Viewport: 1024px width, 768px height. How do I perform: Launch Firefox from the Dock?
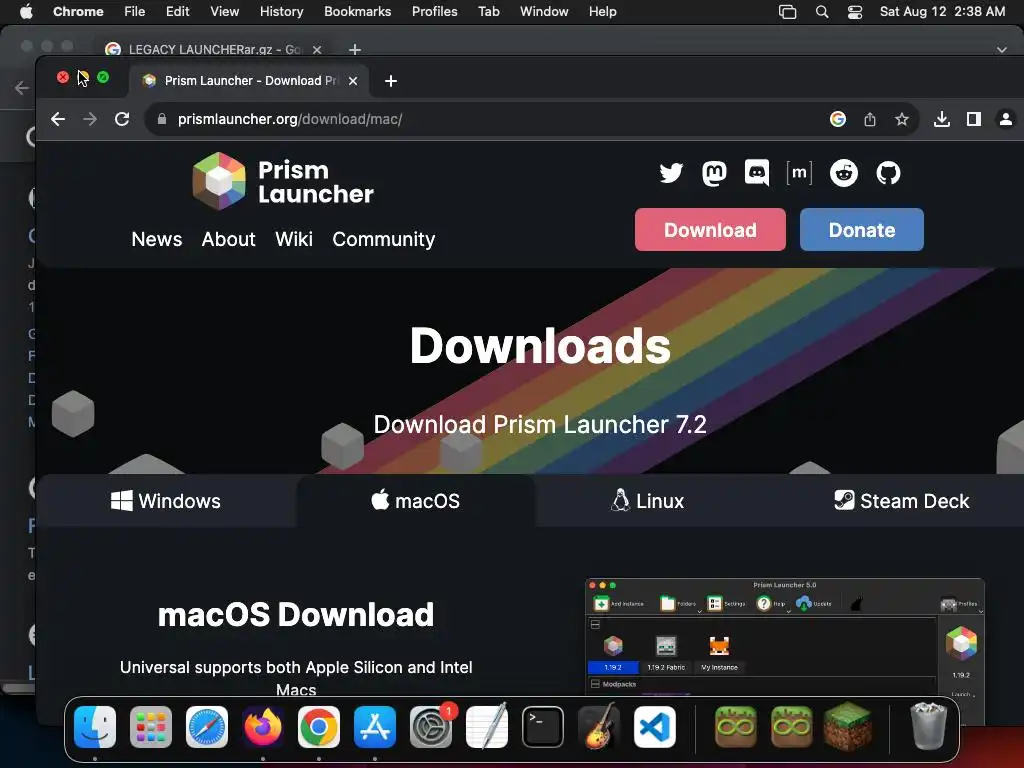point(263,727)
